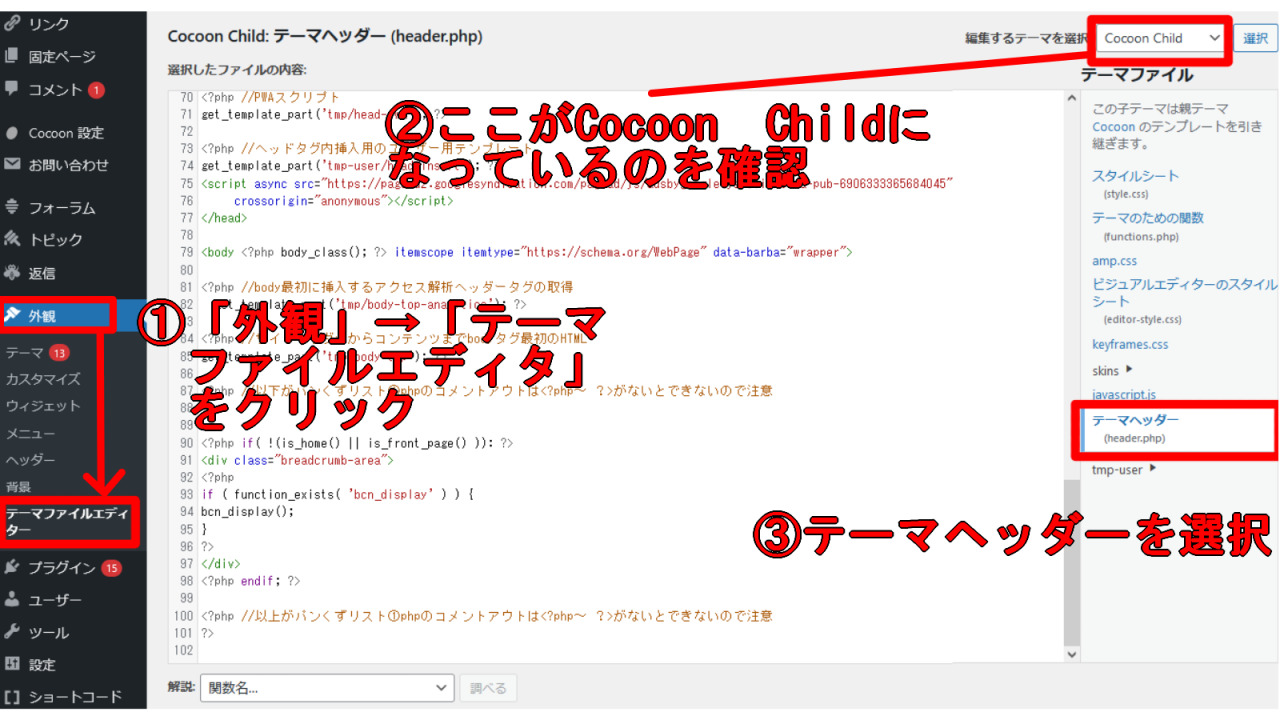Click the link icon in sidebar

(x=12, y=23)
